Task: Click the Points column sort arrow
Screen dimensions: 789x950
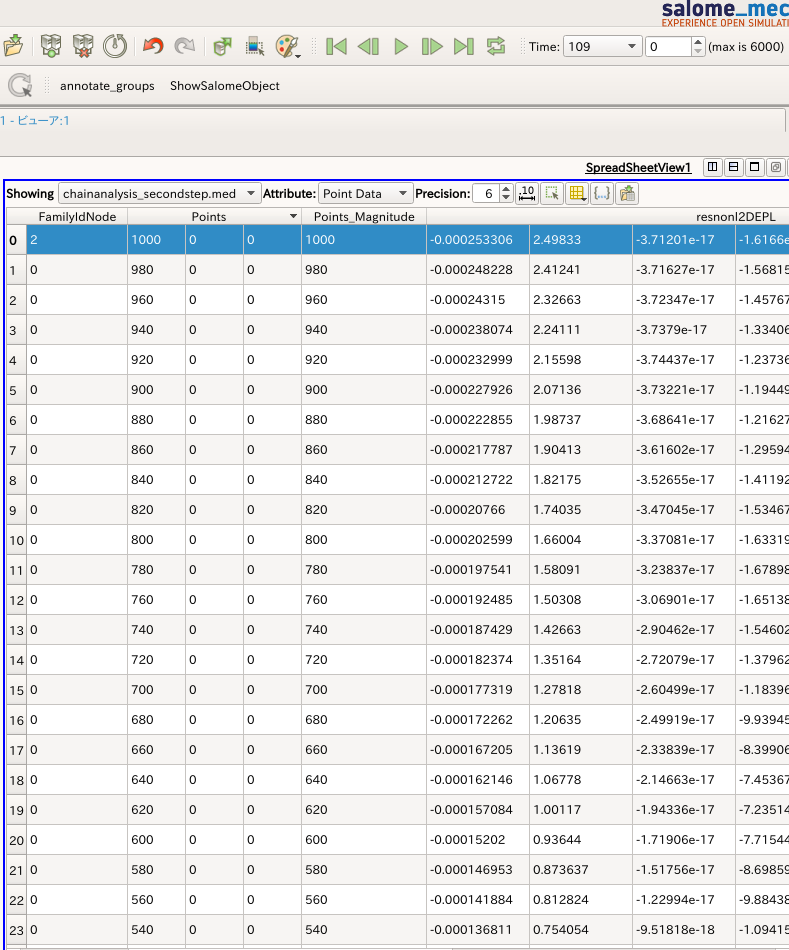Action: click(x=293, y=216)
